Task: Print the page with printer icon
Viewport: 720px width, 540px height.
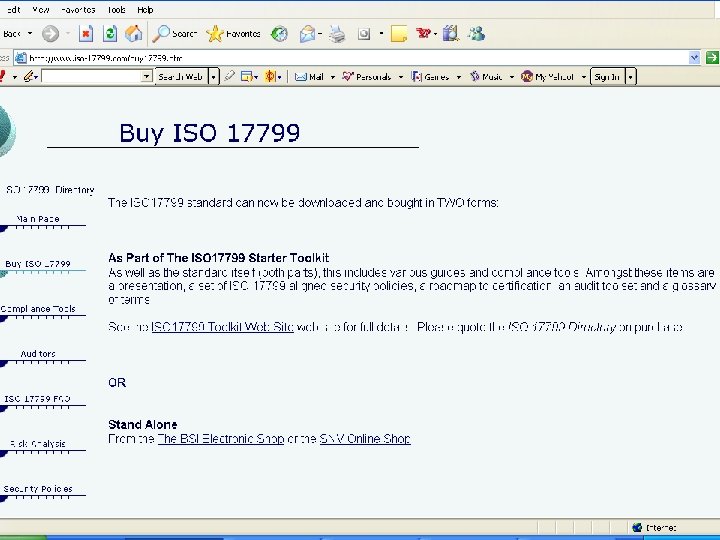Action: coord(338,34)
